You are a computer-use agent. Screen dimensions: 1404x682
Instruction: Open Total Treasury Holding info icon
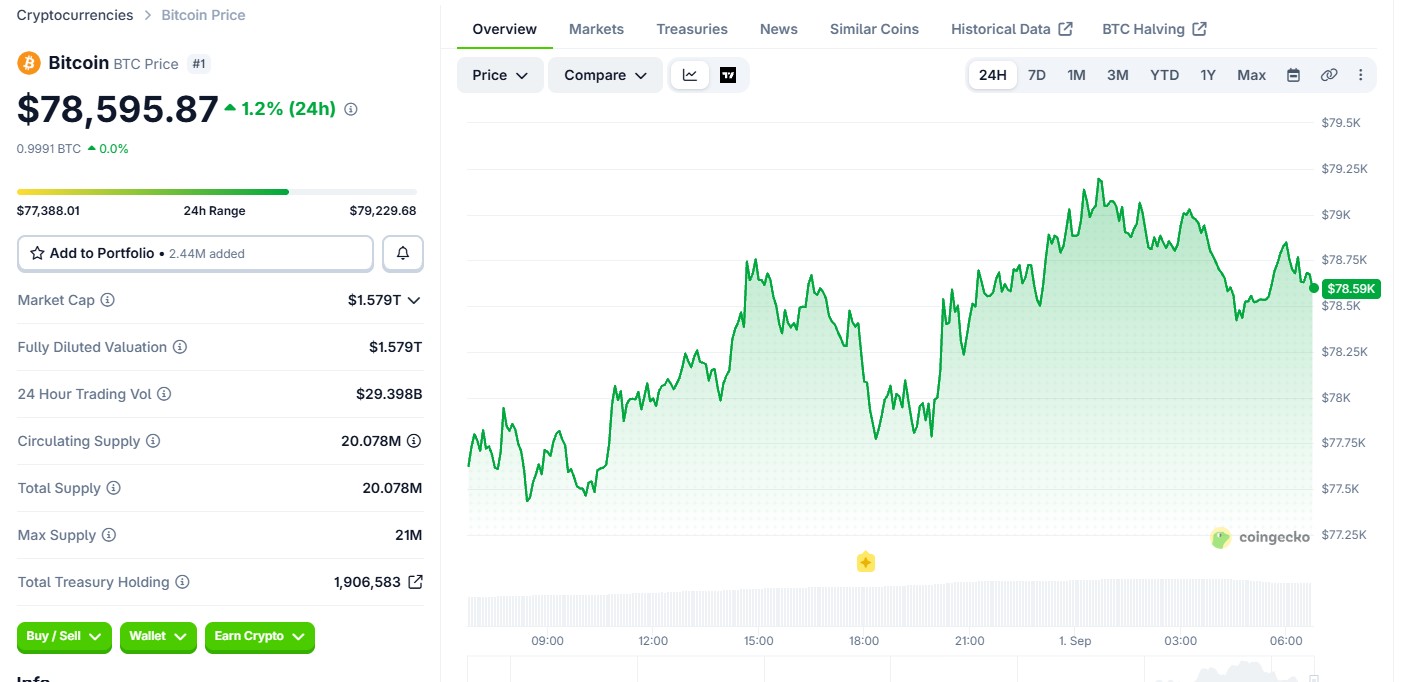coord(182,582)
